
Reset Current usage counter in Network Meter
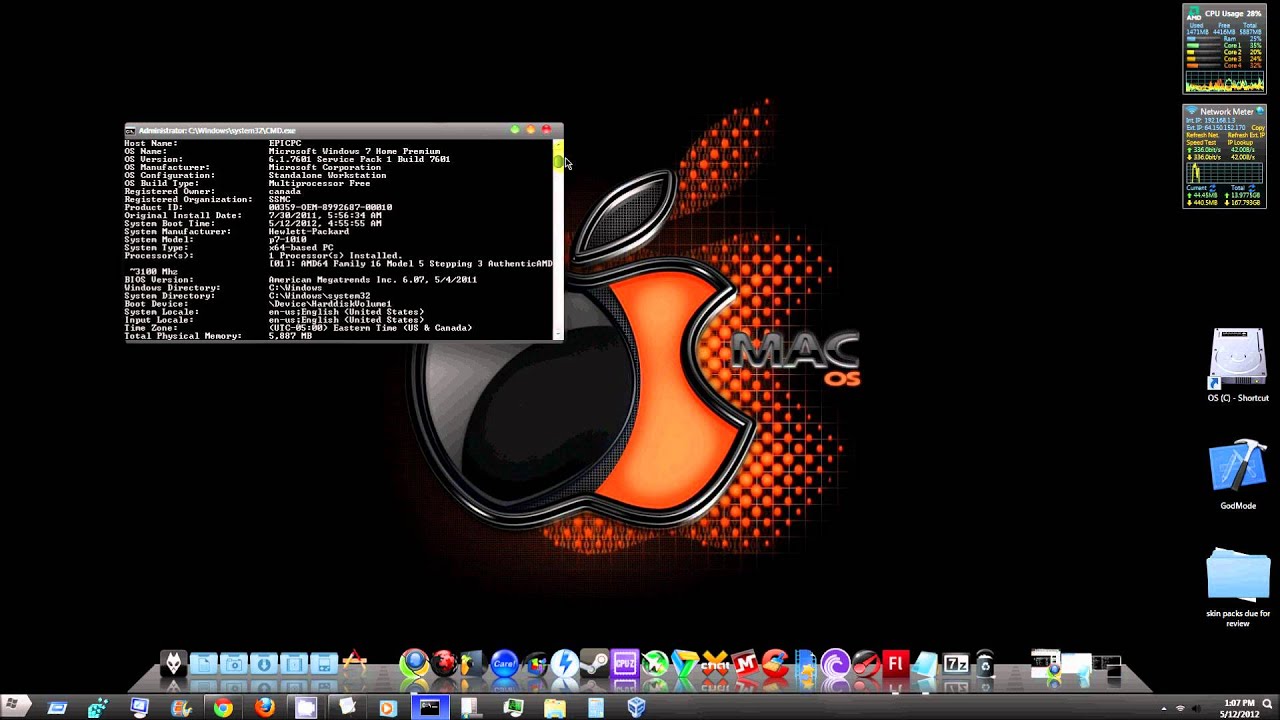pos(1213,188)
